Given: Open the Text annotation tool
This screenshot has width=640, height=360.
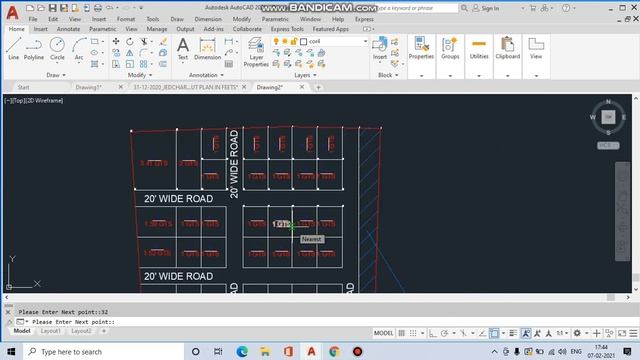Looking at the screenshot, I should [x=183, y=49].
